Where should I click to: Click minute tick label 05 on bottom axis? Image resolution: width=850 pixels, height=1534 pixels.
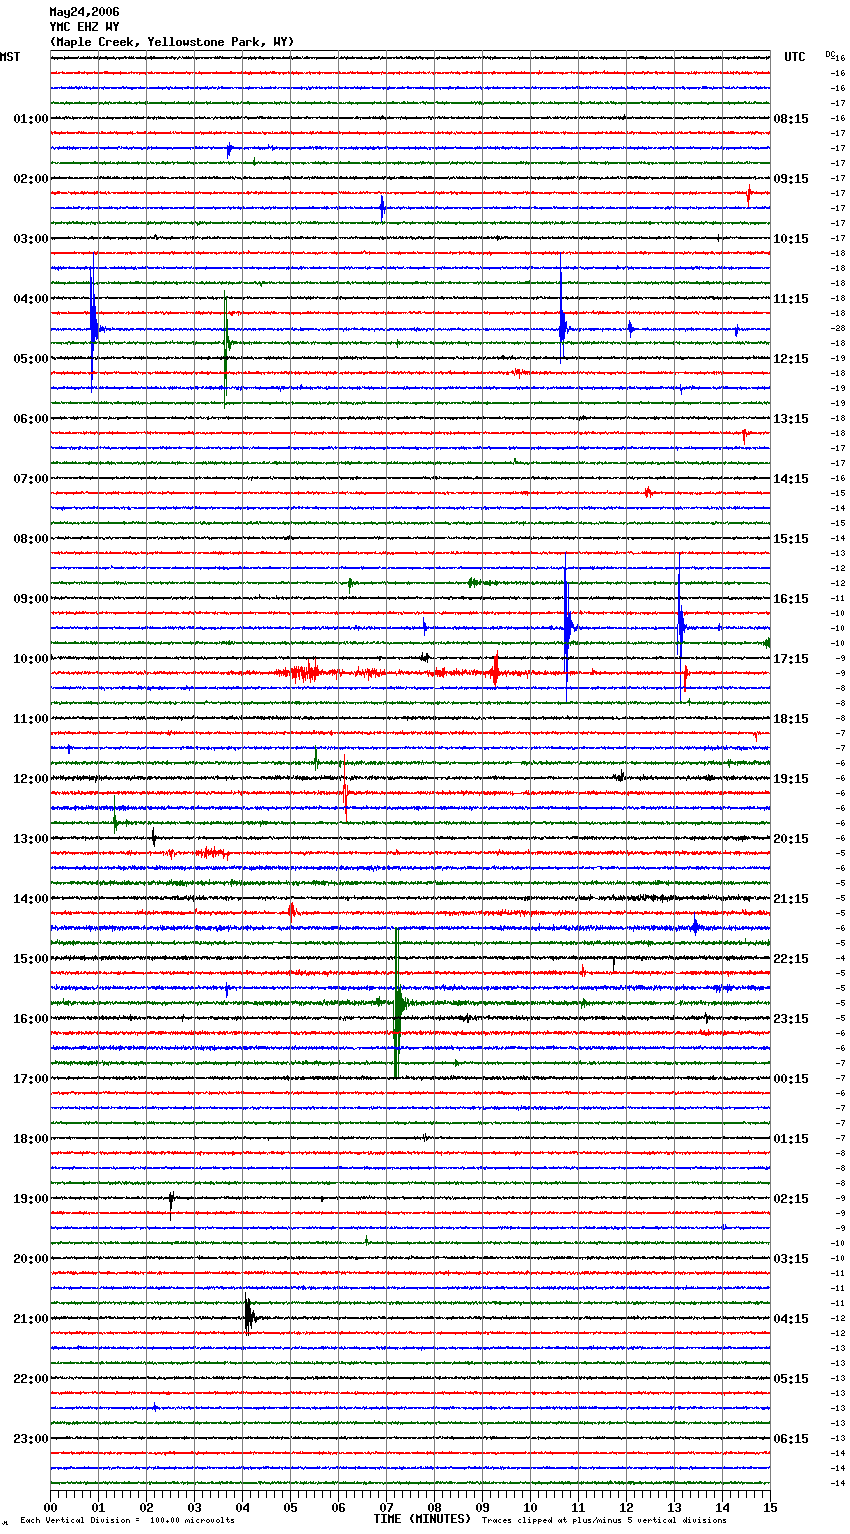click(x=290, y=1508)
